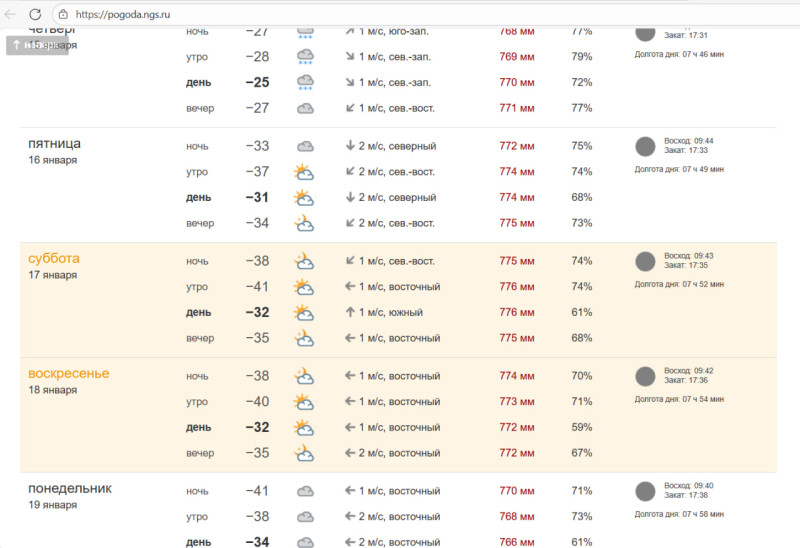Click Thursday morning snow cloud icon
The height and width of the screenshot is (548, 800).
(305, 57)
